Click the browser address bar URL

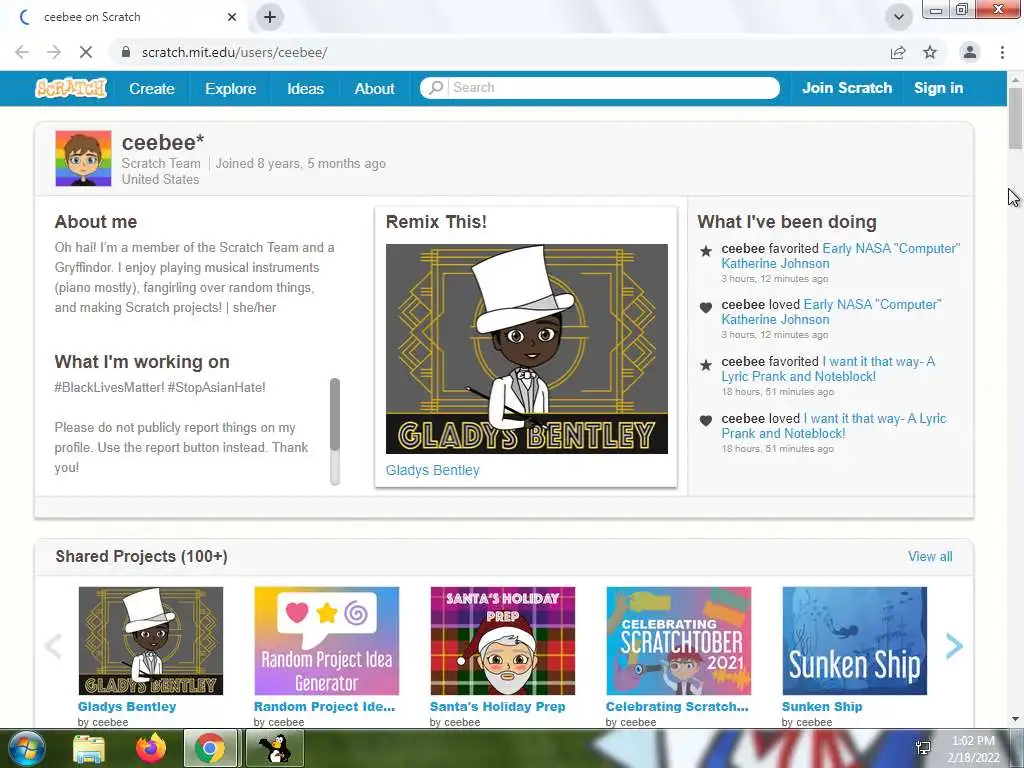click(x=234, y=52)
